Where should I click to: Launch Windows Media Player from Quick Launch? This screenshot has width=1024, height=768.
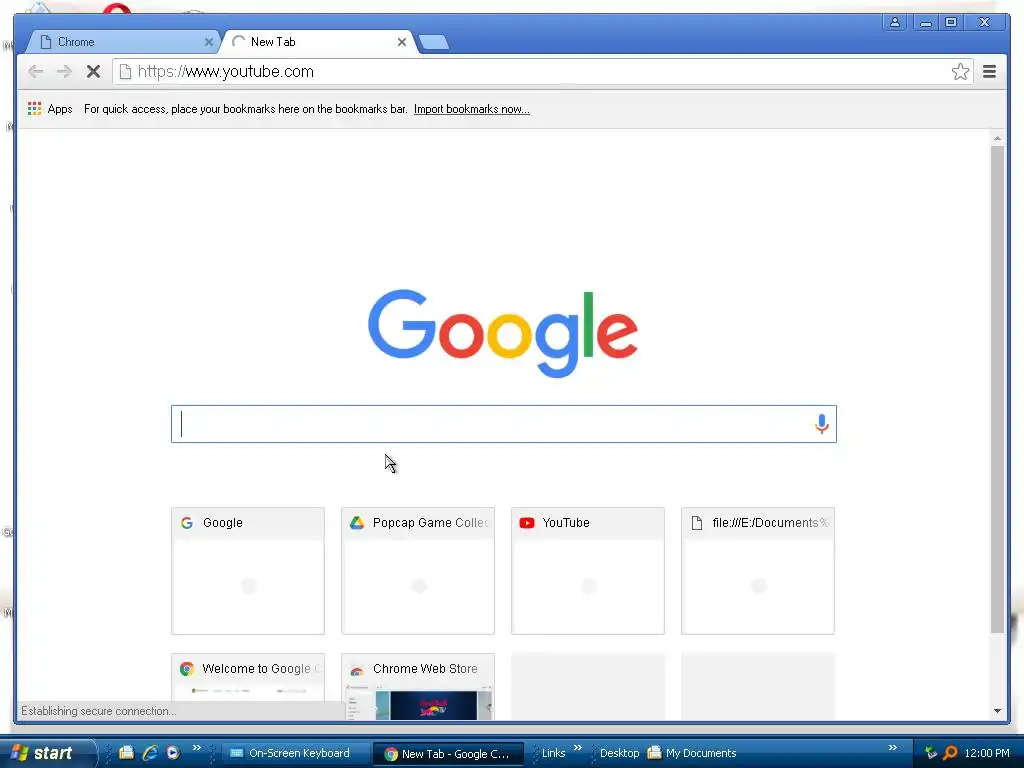(x=173, y=753)
